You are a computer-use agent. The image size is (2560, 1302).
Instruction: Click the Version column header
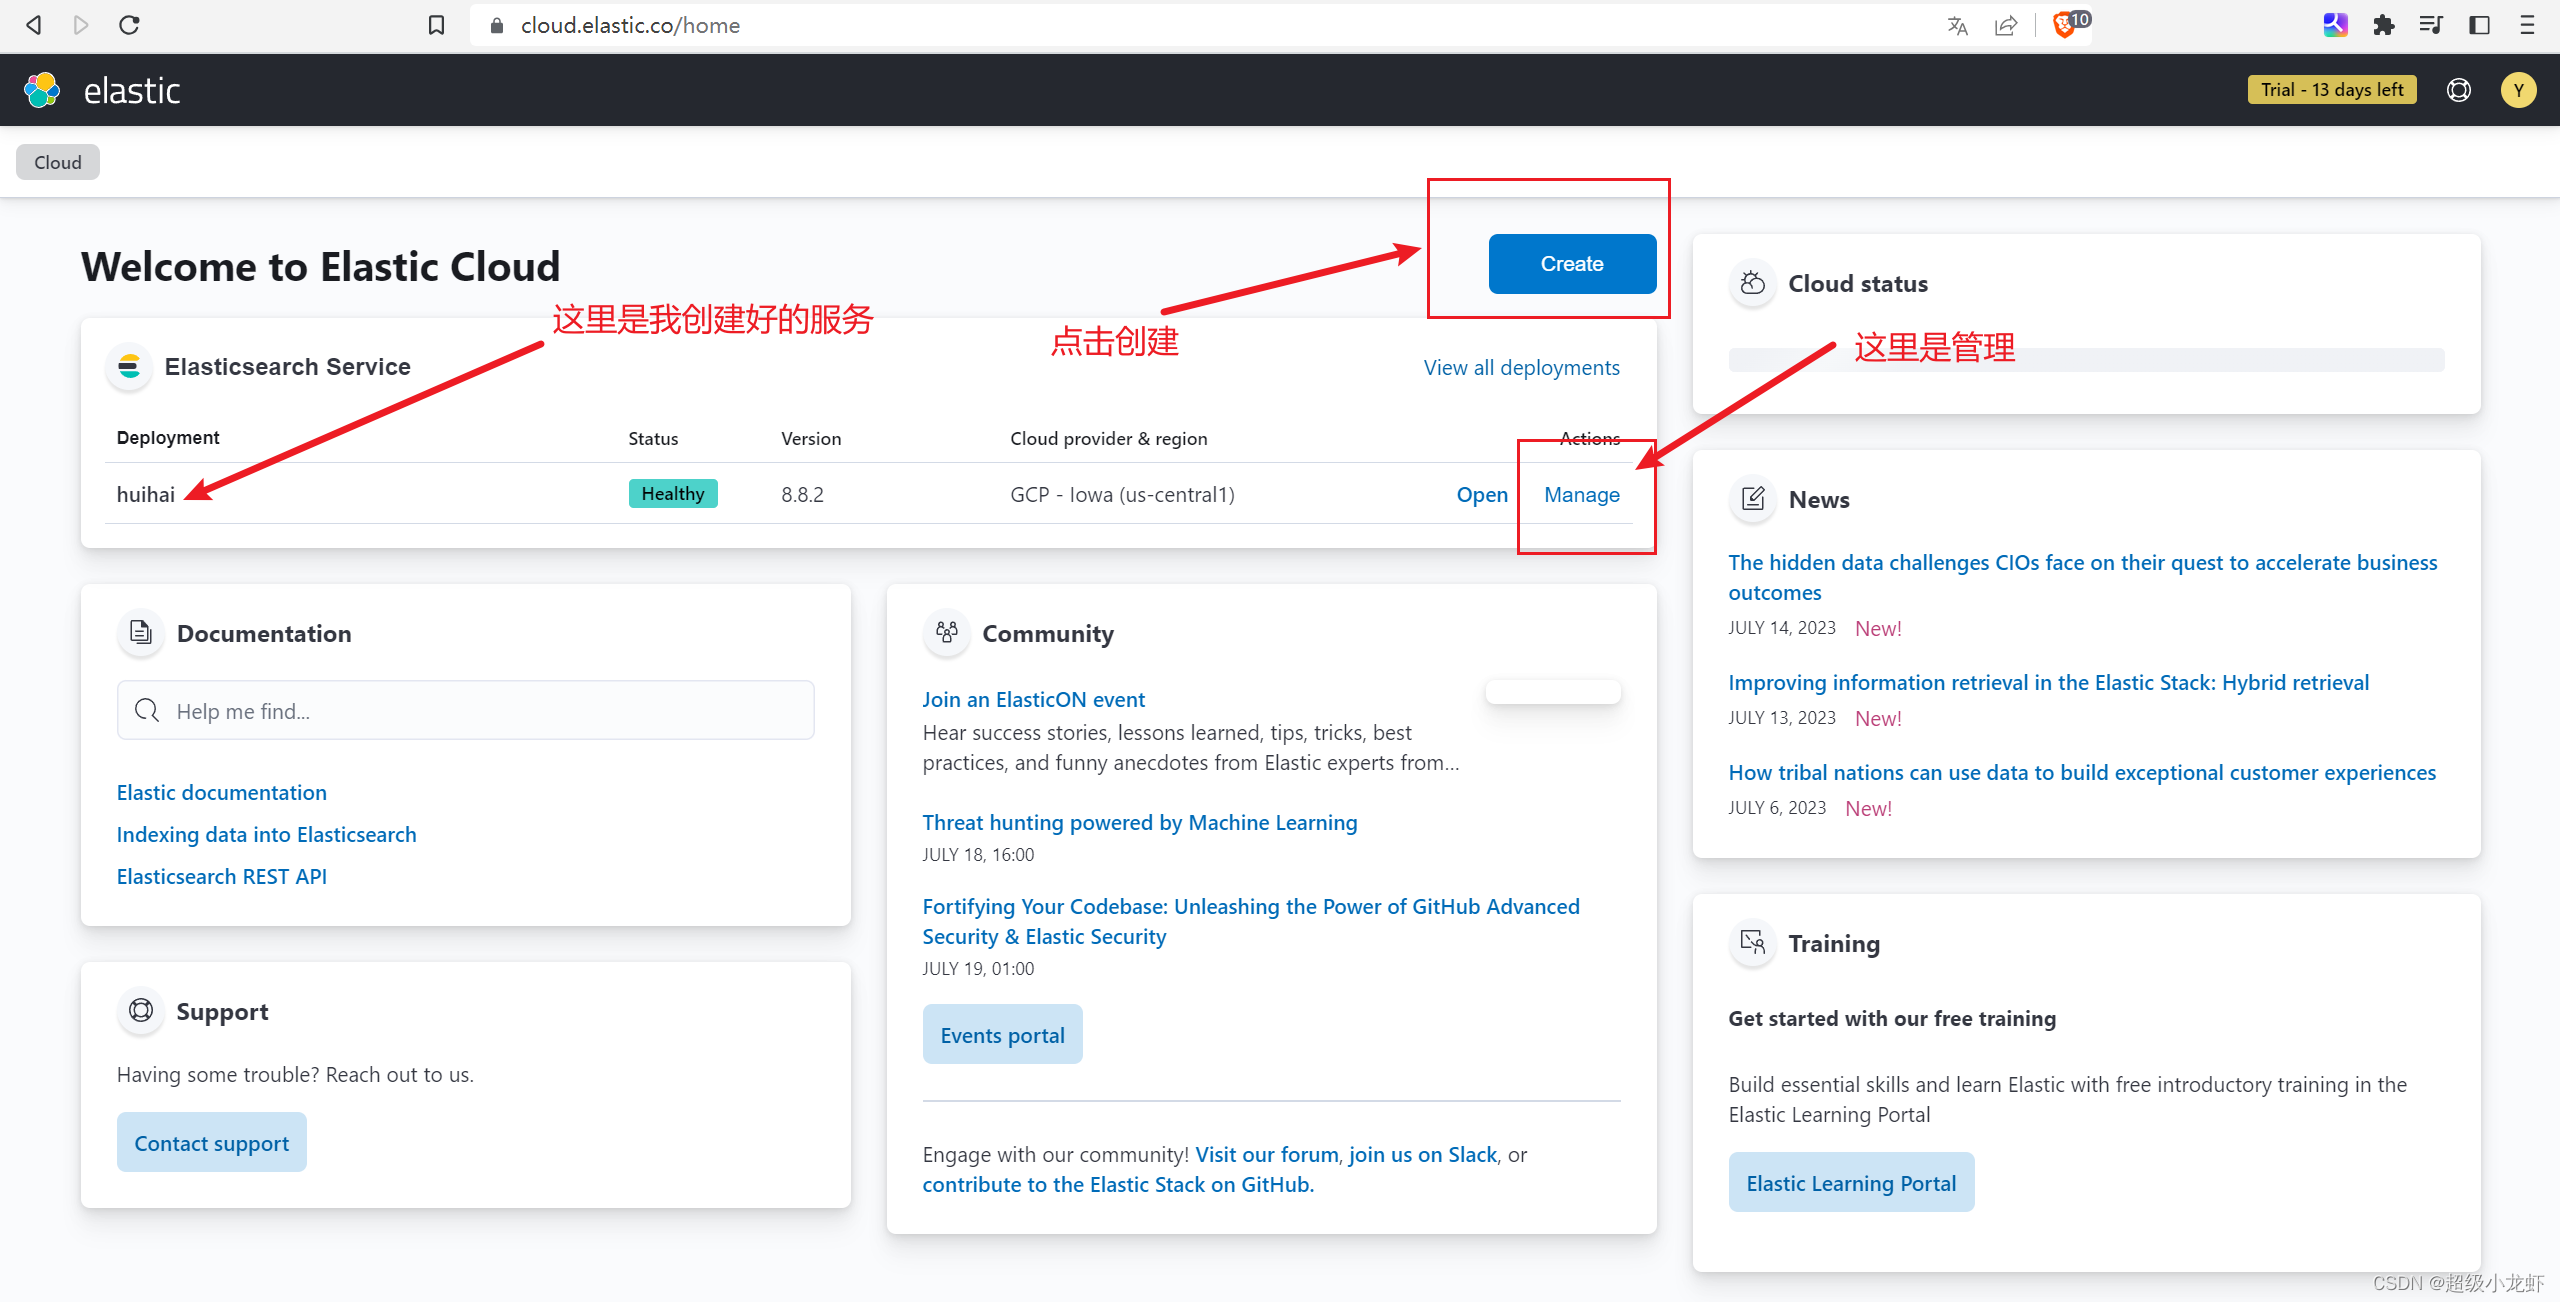(811, 438)
